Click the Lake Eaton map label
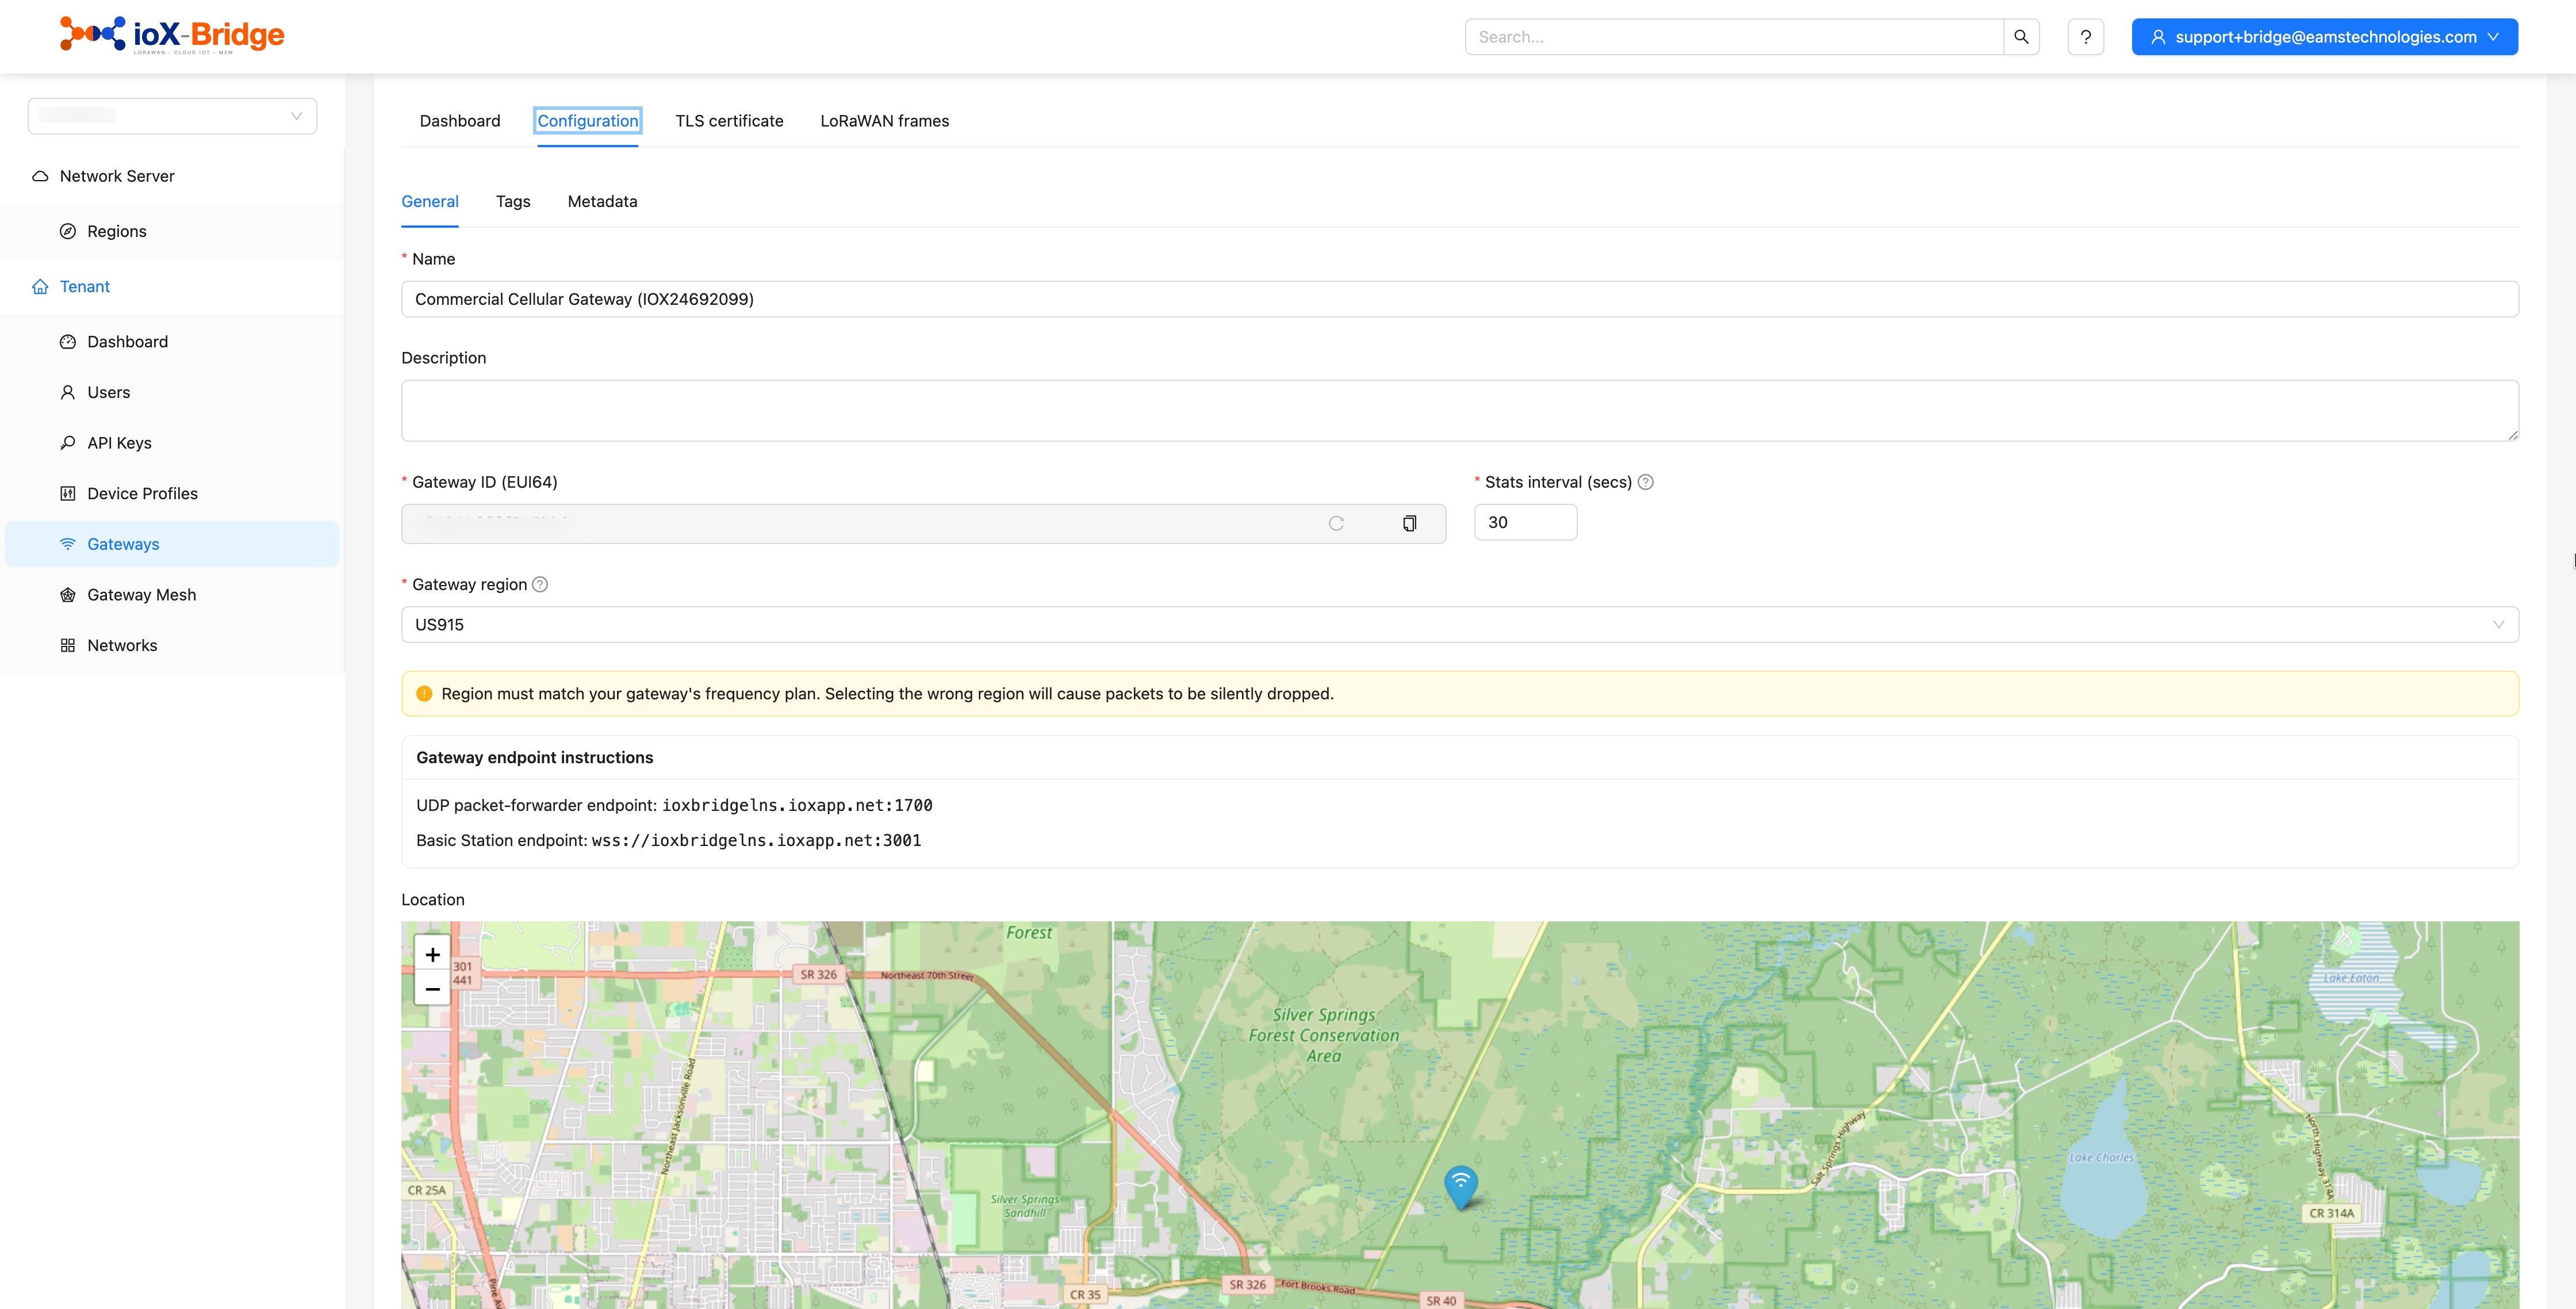This screenshot has width=2576, height=1309. 2351,978
